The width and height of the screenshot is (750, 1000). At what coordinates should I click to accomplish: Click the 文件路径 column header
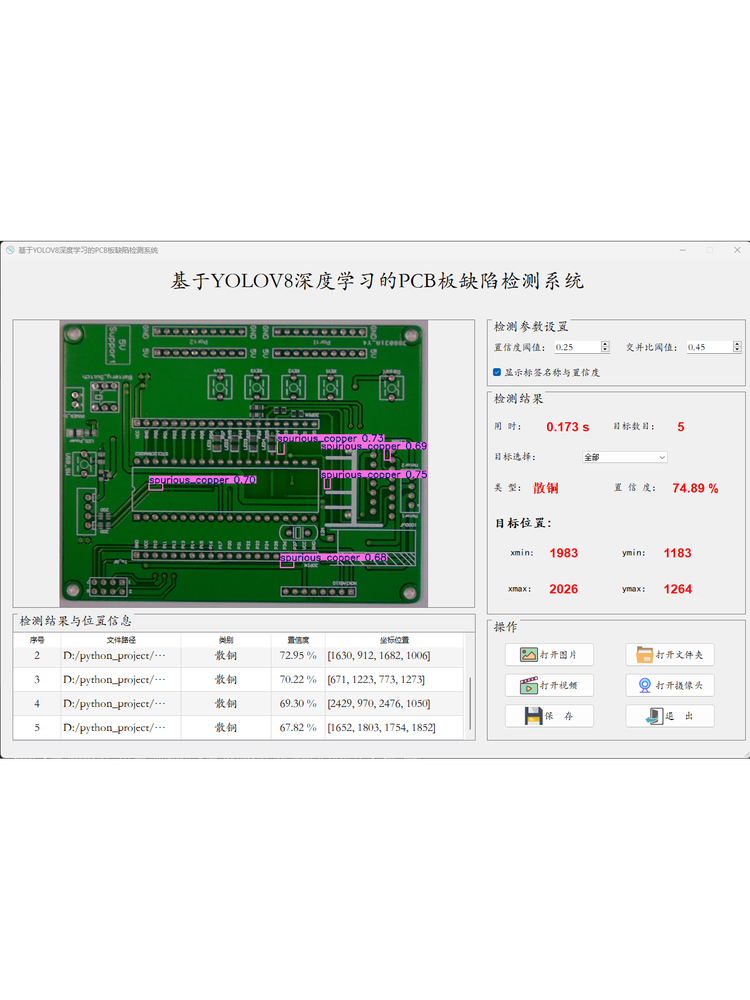[121, 640]
